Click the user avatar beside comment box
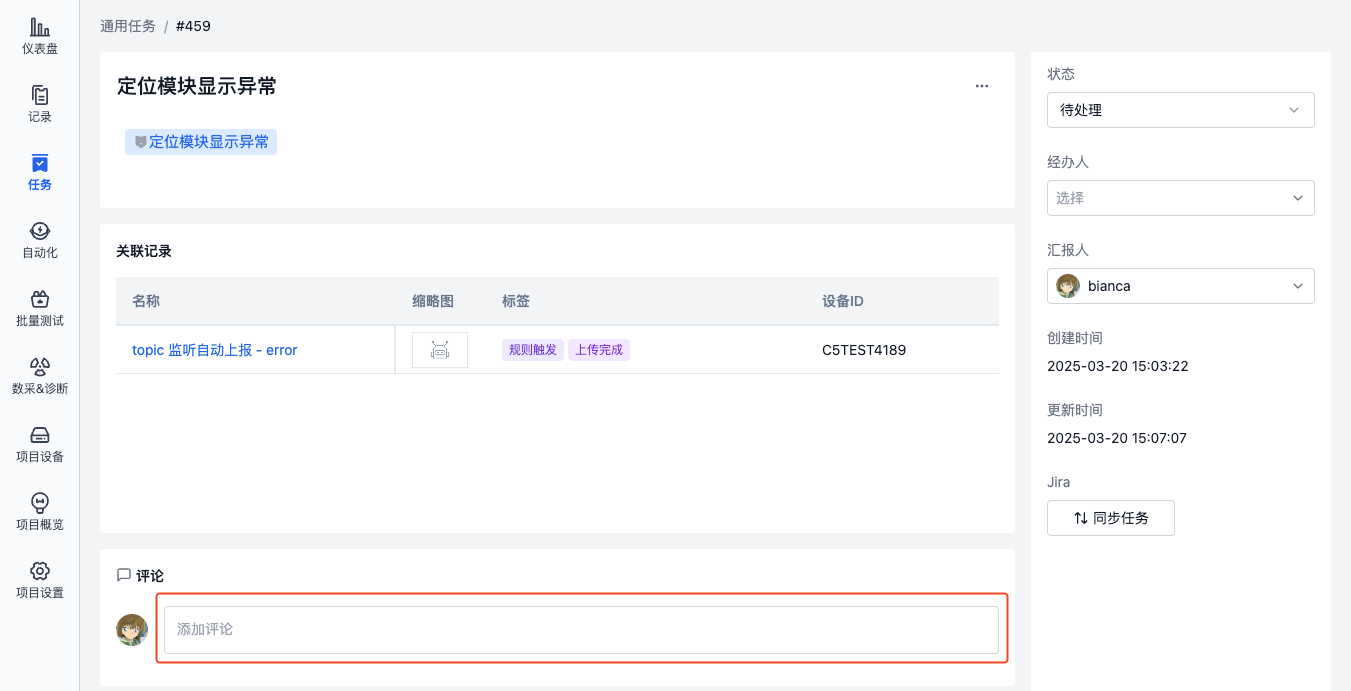This screenshot has width=1351, height=691. point(132,630)
